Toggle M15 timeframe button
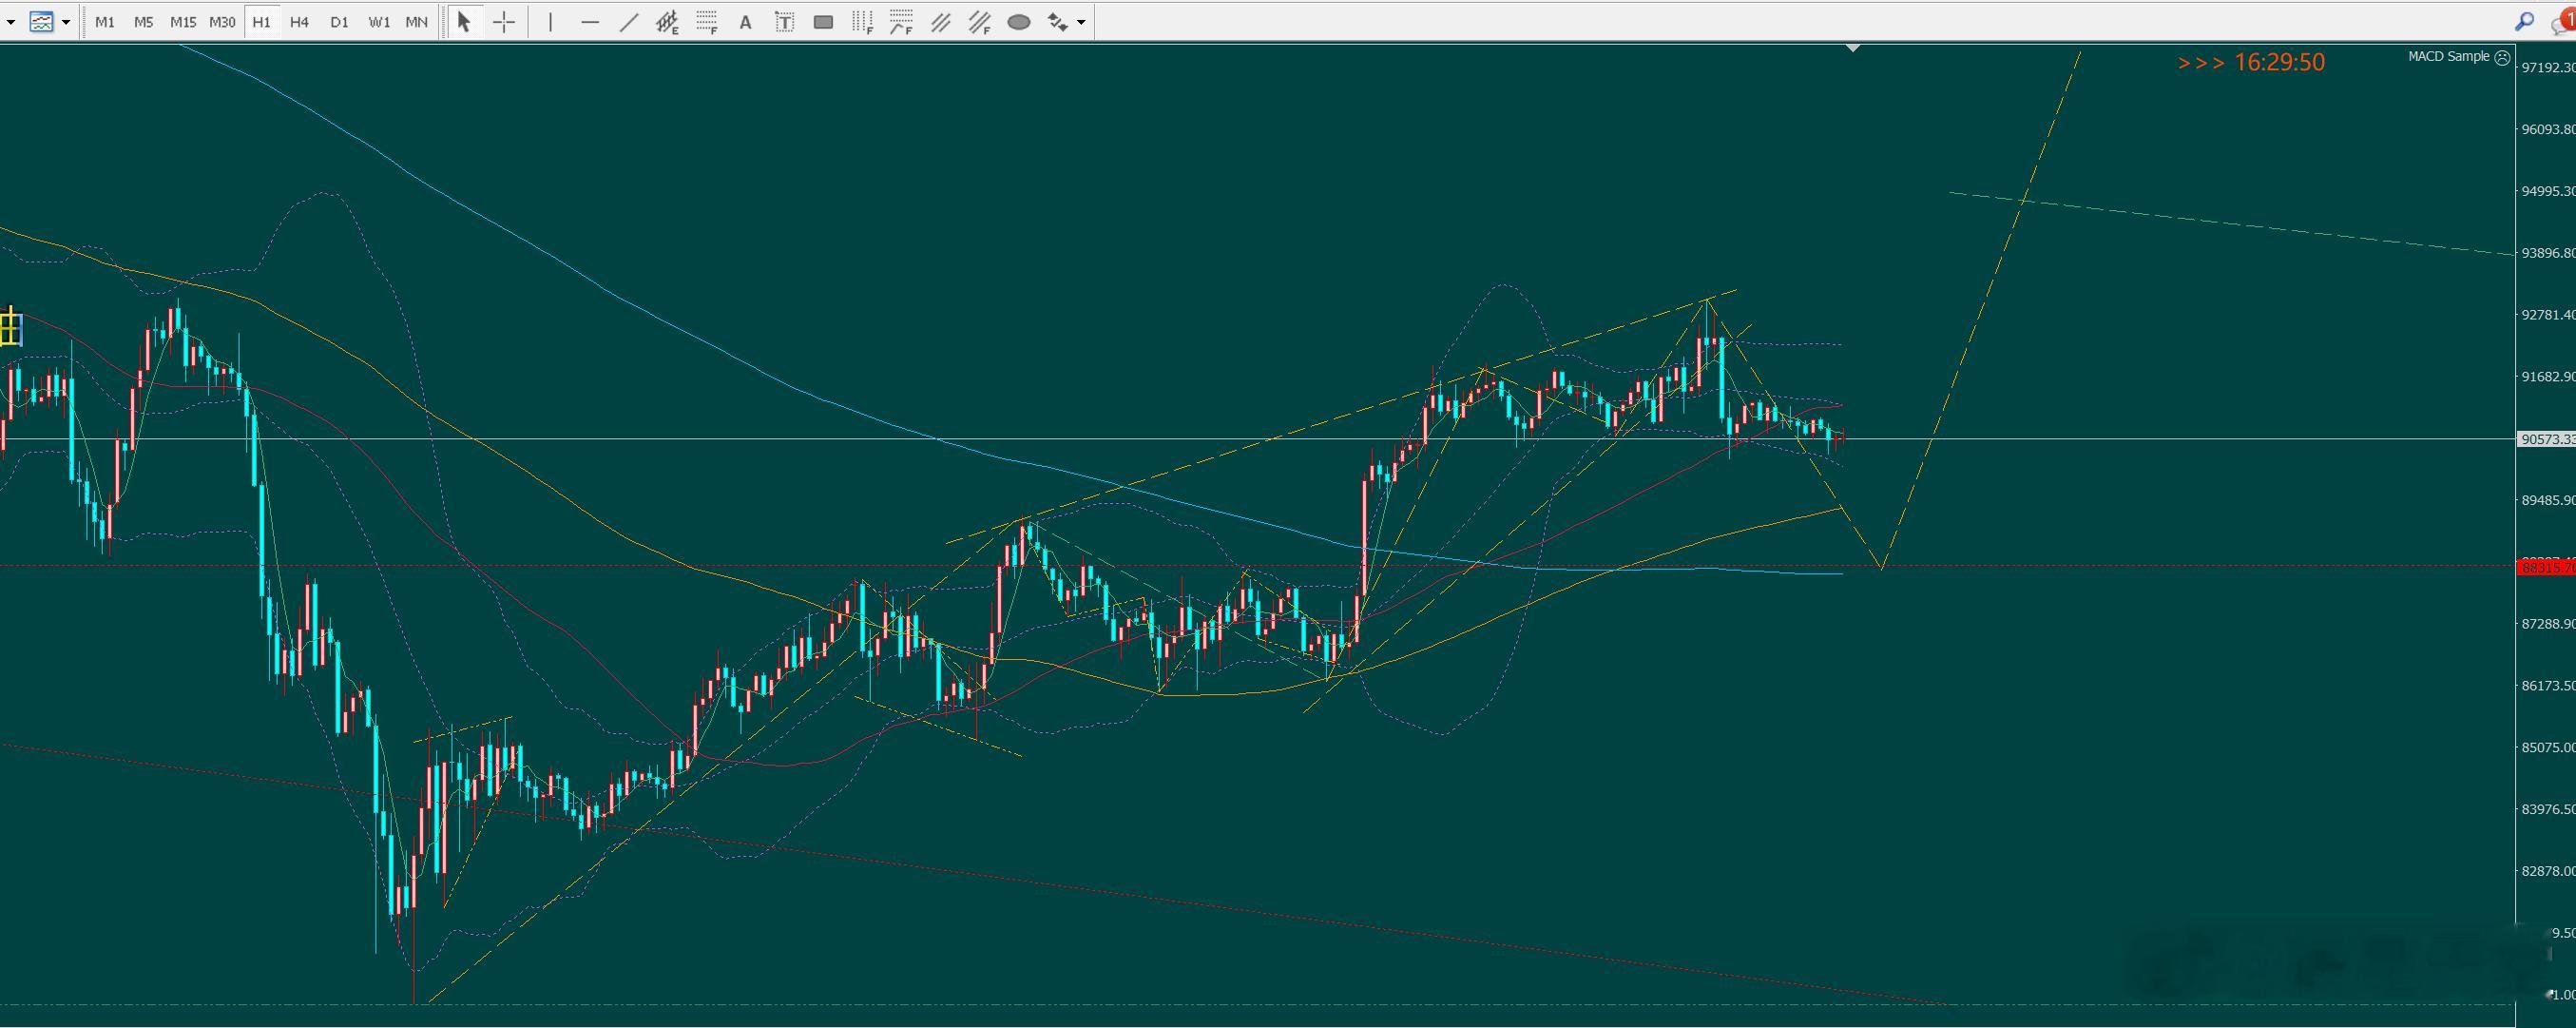This screenshot has width=2576, height=1028. [182, 22]
